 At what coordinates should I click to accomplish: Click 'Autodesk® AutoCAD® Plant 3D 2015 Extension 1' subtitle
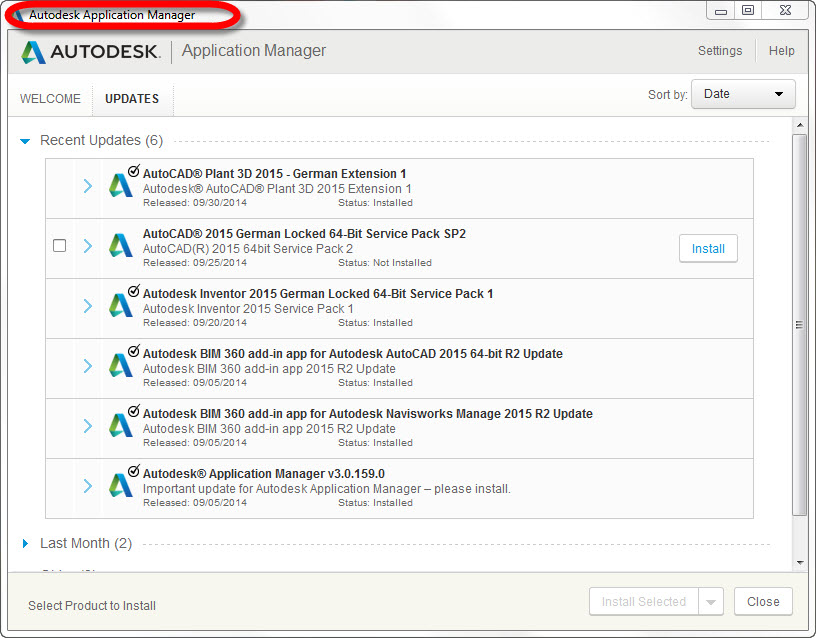tap(277, 189)
